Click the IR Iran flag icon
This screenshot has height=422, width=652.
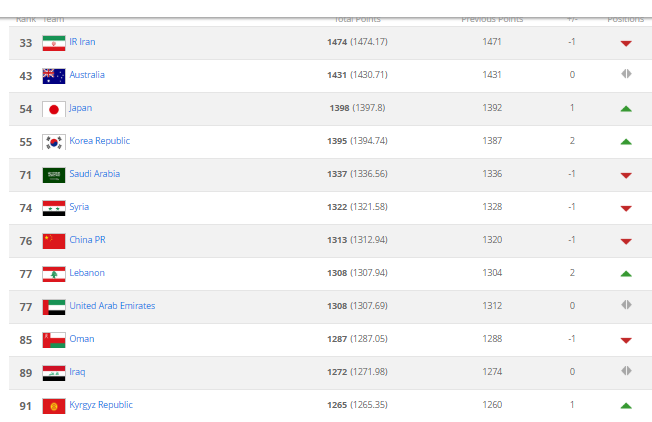pyautogui.click(x=53, y=42)
